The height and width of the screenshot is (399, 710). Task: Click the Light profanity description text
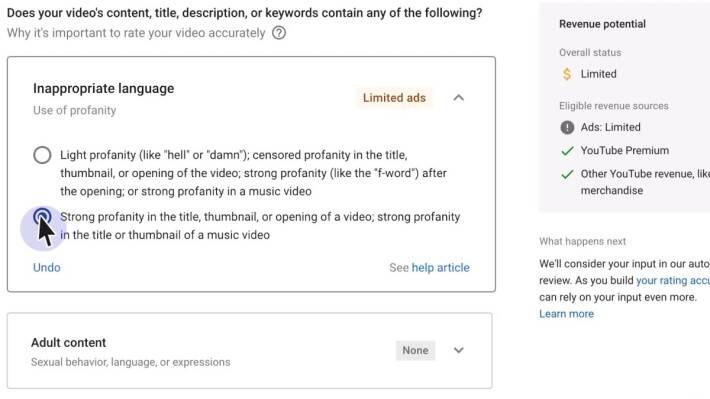point(254,173)
